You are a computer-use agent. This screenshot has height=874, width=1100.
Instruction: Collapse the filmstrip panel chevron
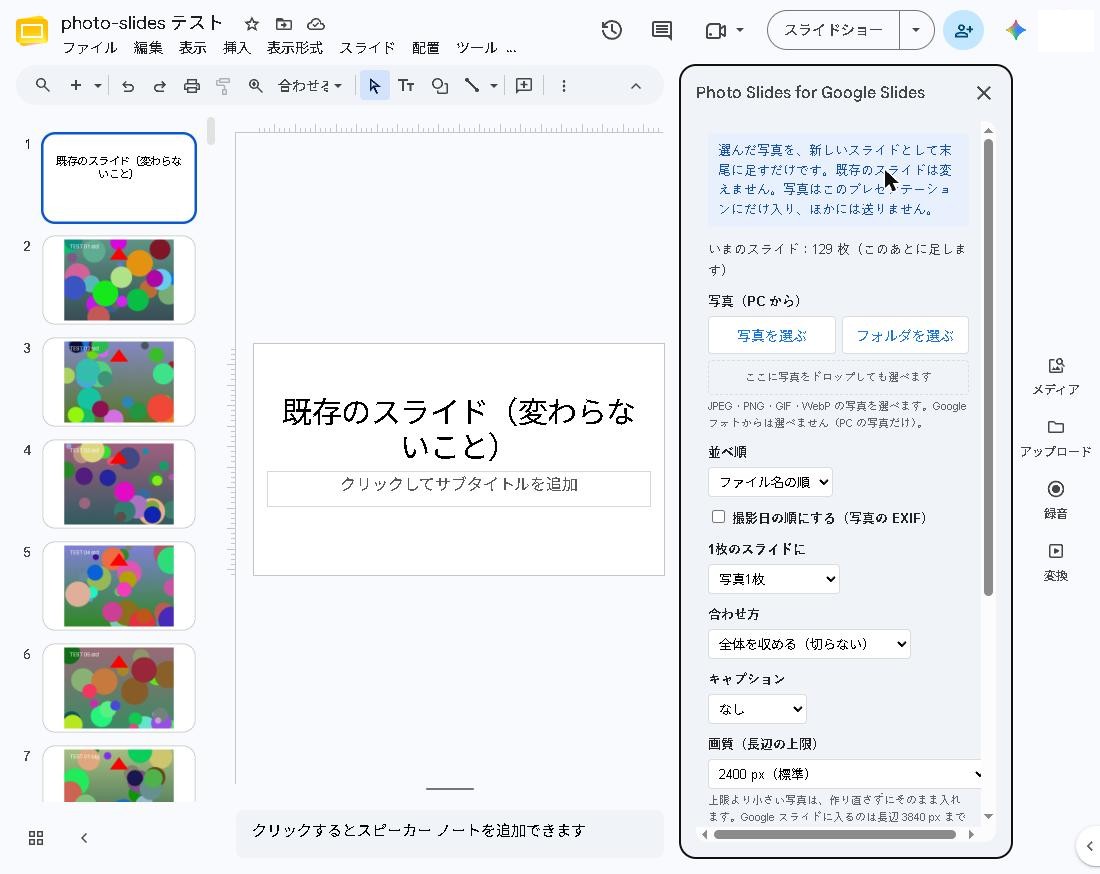(84, 838)
